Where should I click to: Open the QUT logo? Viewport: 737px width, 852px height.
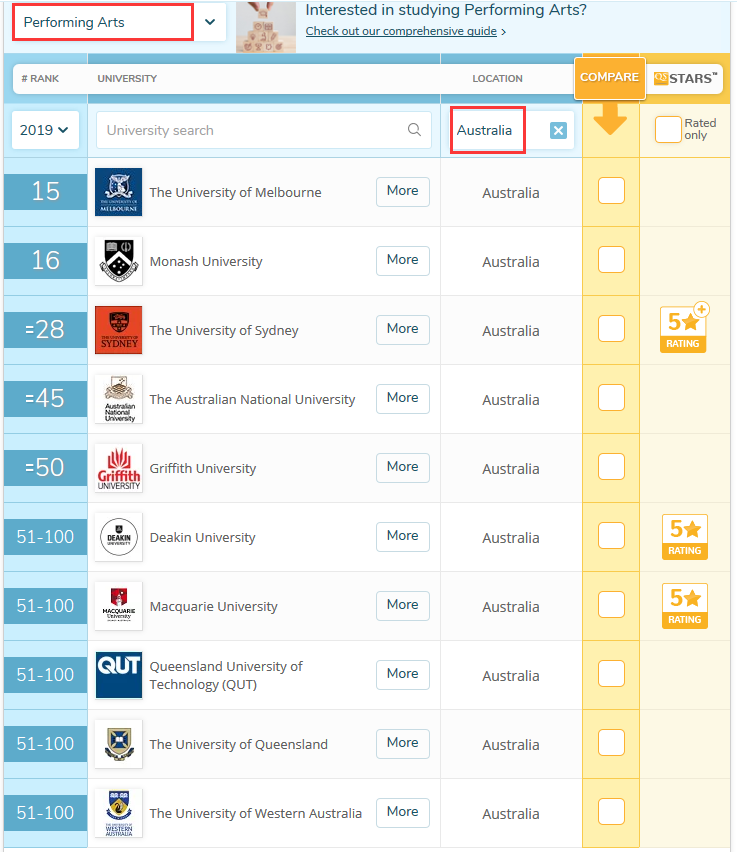pos(118,675)
